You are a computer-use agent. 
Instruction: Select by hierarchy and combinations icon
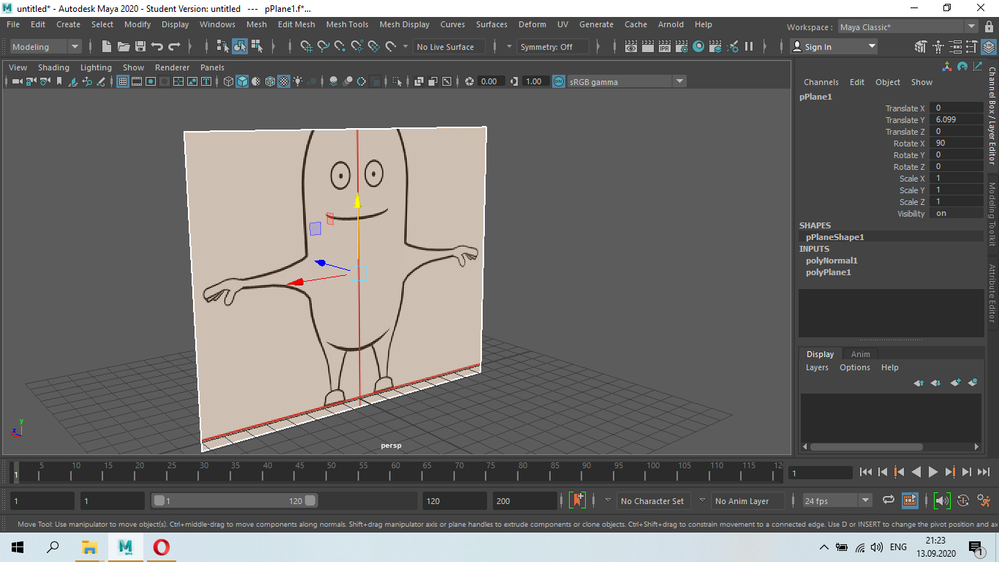[222, 47]
